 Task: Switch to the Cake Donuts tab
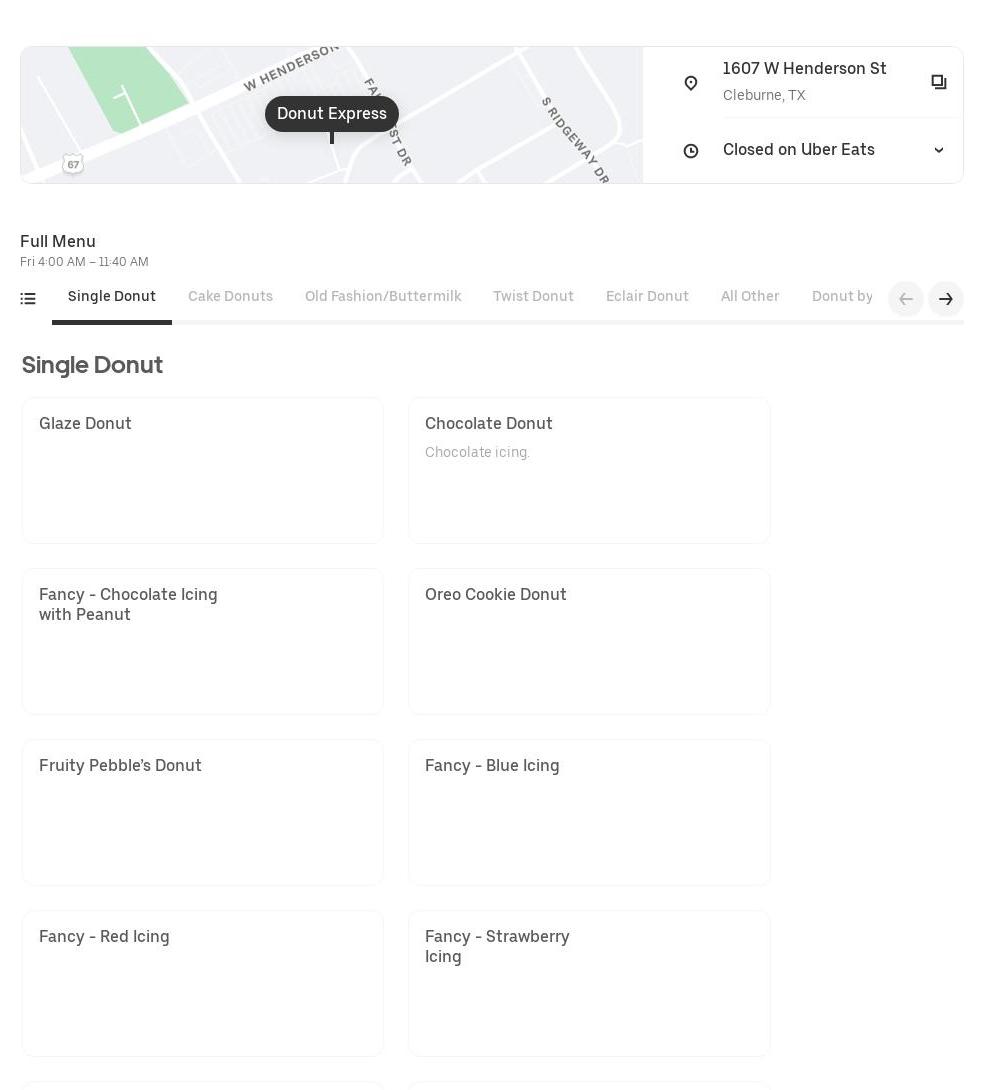coord(230,296)
